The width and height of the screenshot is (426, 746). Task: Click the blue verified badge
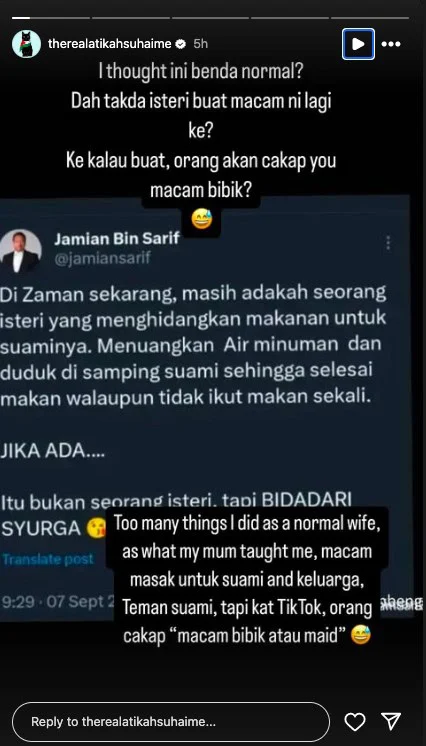[x=180, y=44]
